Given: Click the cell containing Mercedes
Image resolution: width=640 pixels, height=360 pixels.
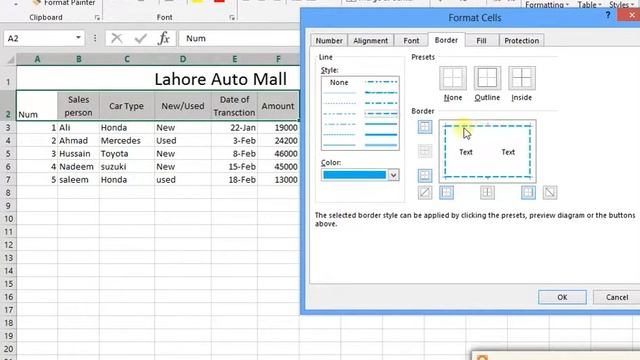Looking at the screenshot, I should click(127, 140).
